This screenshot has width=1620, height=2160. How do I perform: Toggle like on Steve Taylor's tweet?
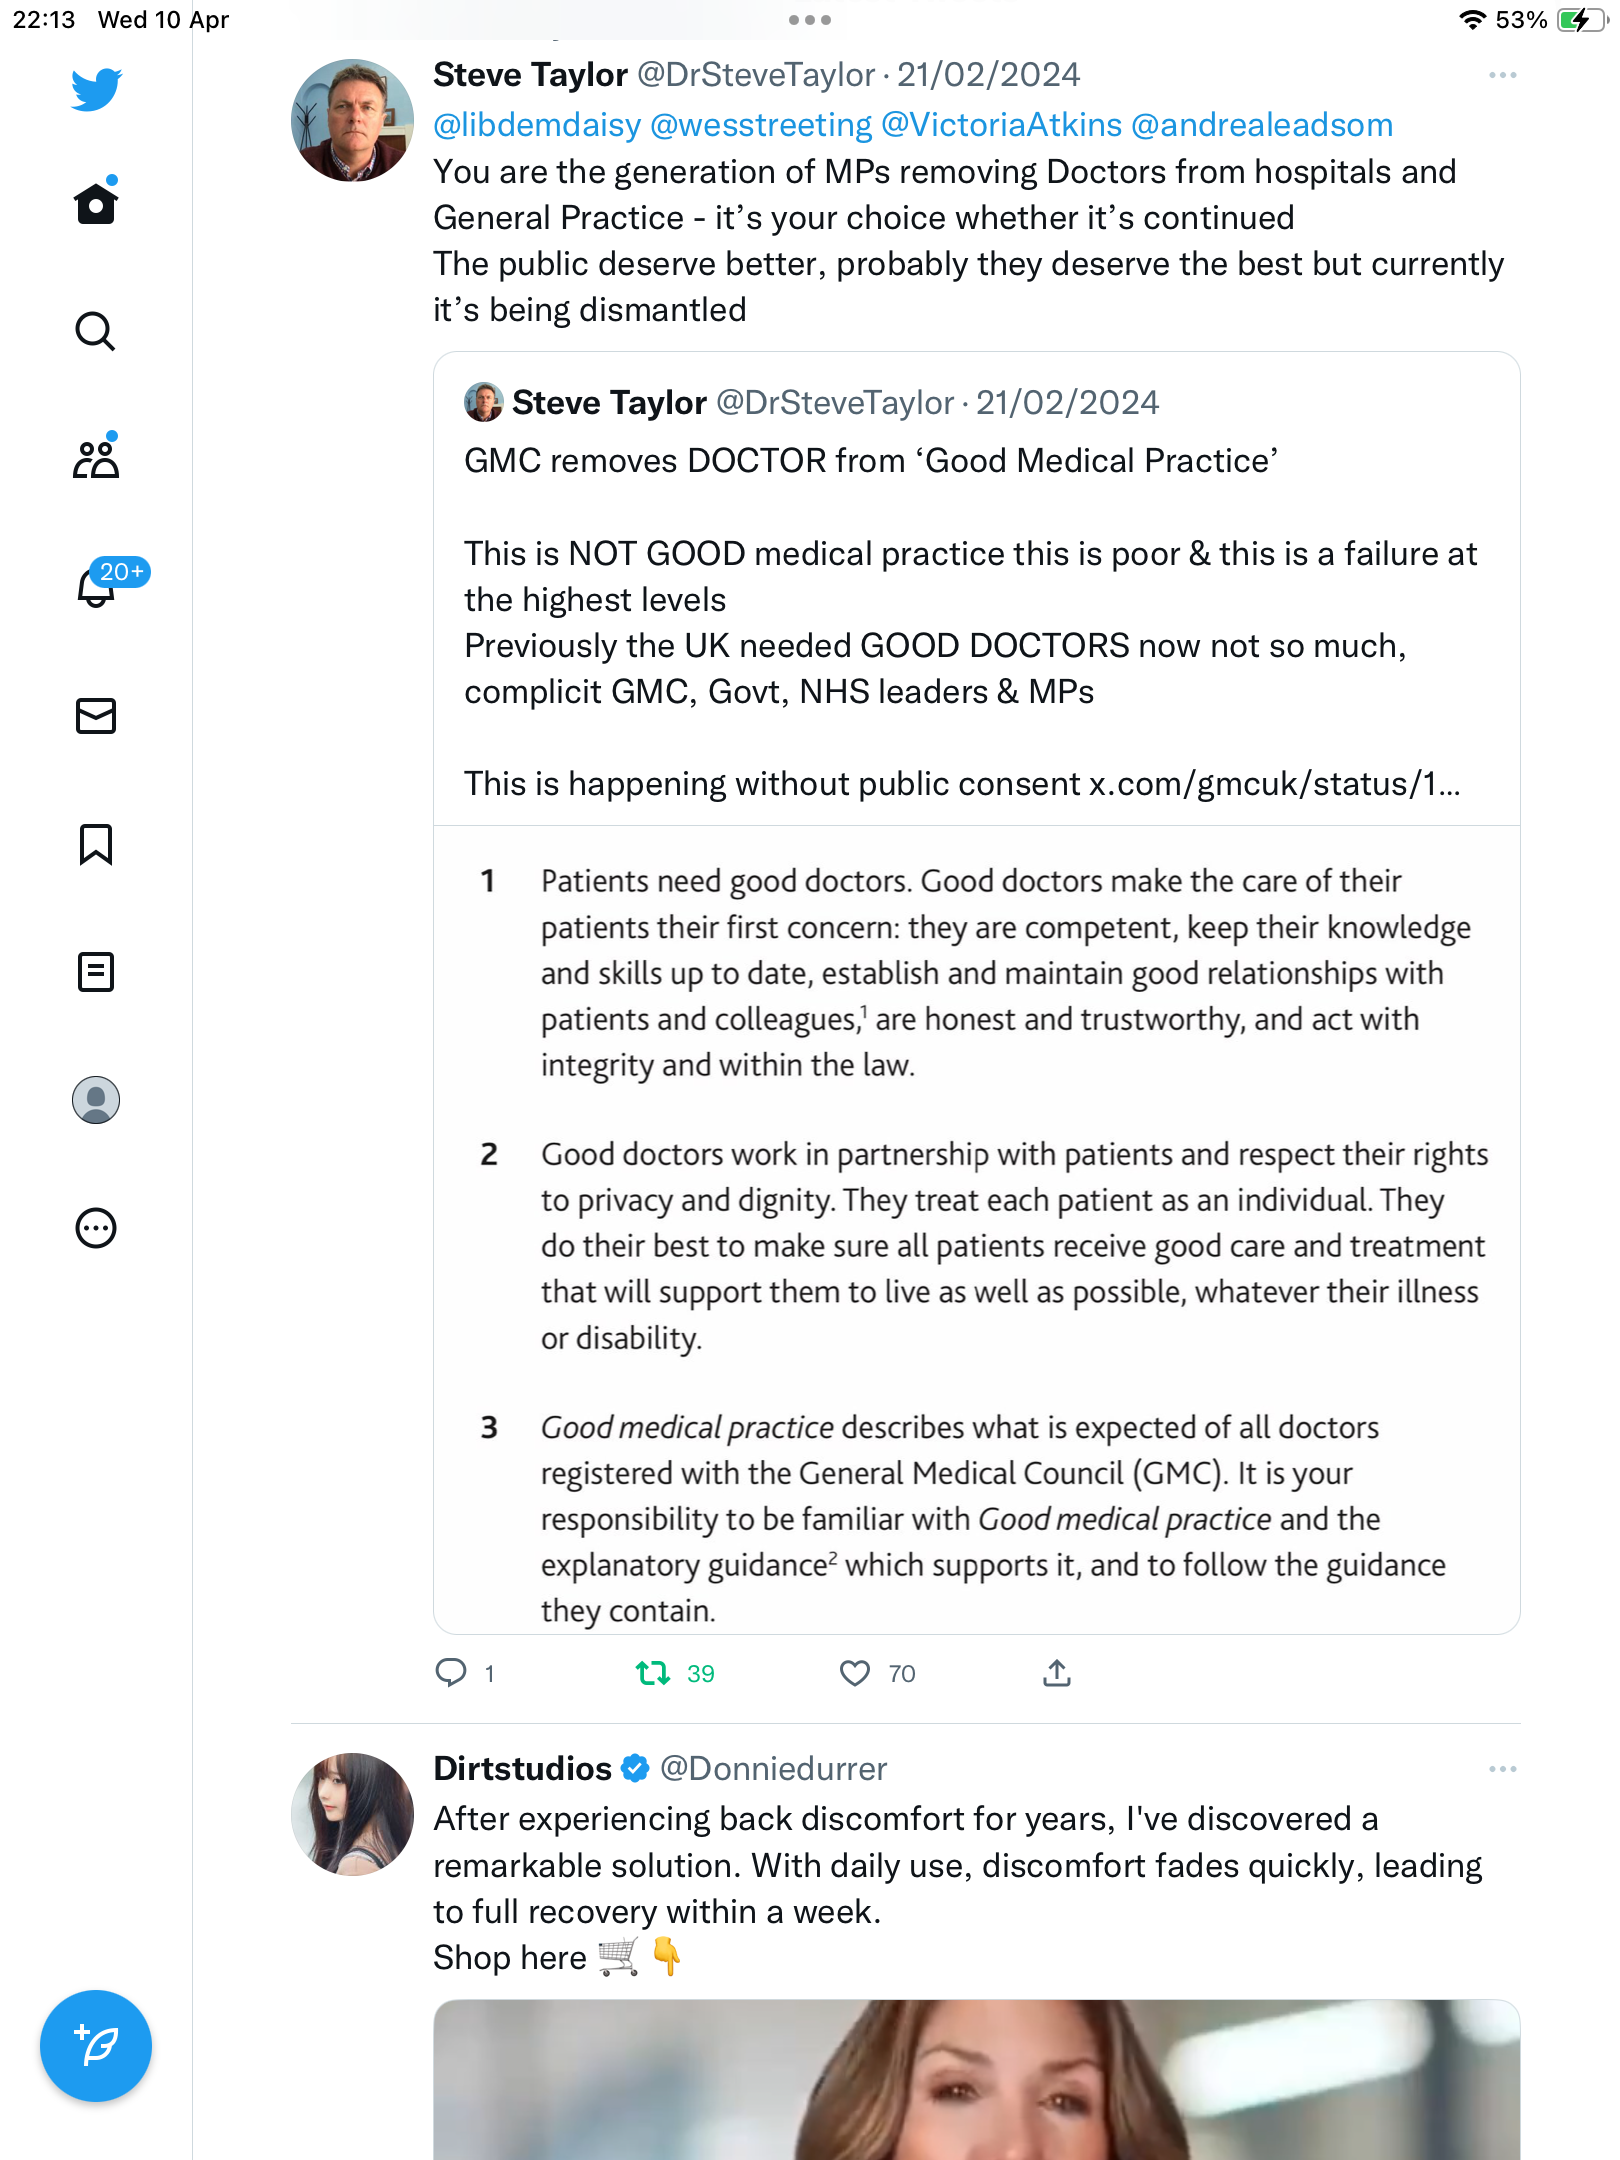pos(855,1673)
